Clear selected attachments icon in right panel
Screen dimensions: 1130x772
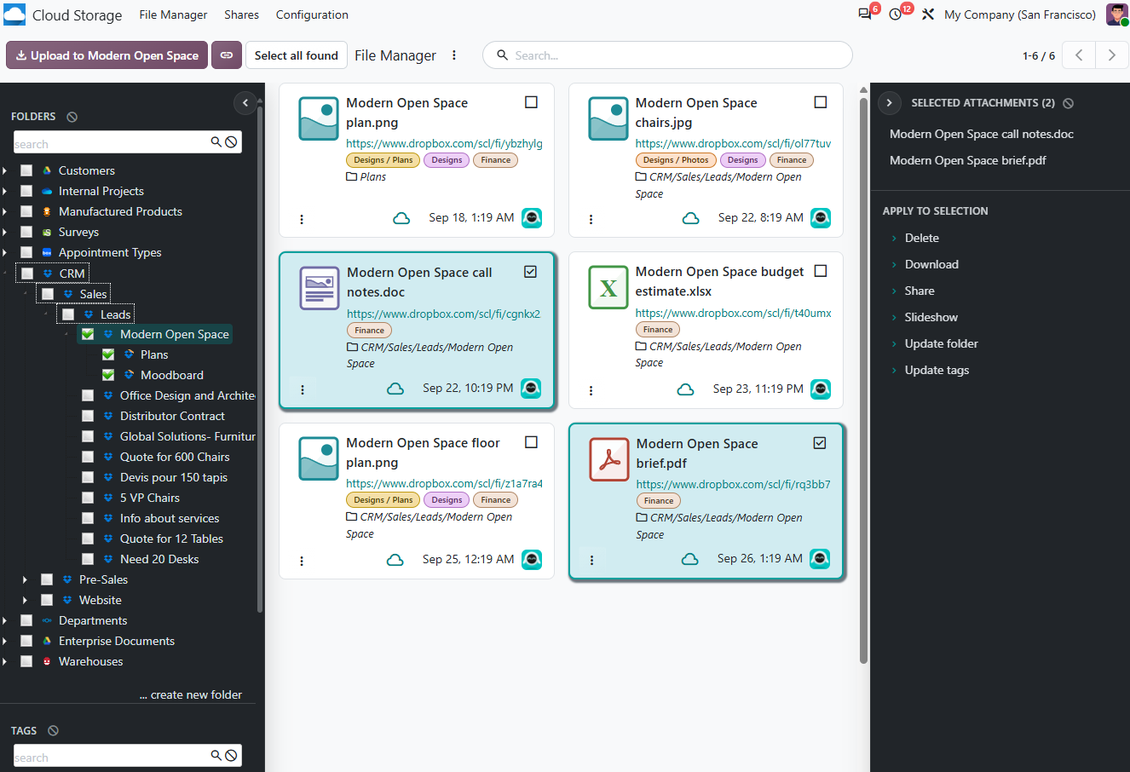[x=1069, y=103]
